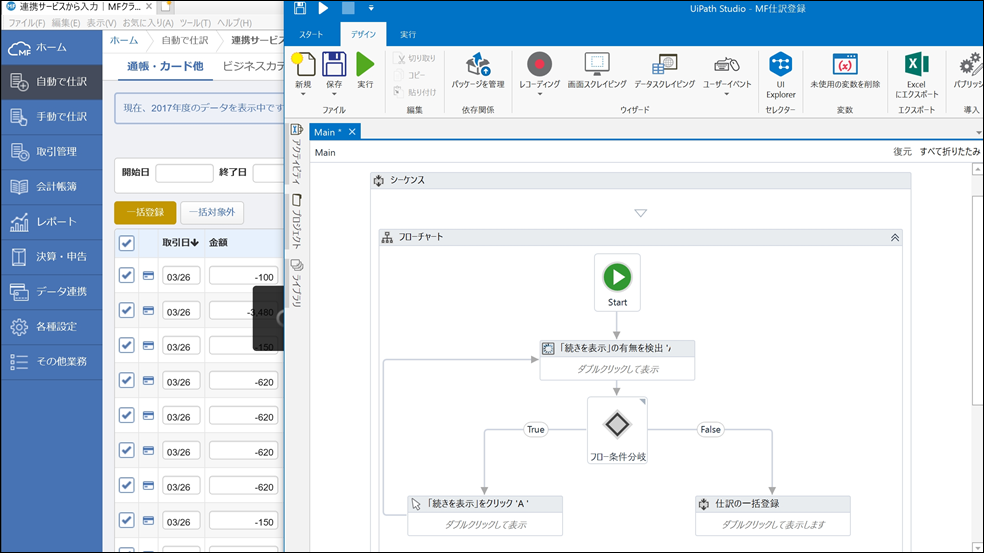Open 取引管理 in the MF Cloud sidebar
The image size is (984, 553).
(51, 152)
